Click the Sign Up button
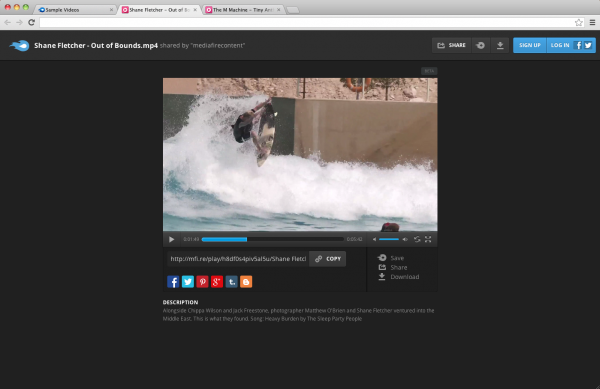The image size is (600, 389). tap(530, 45)
